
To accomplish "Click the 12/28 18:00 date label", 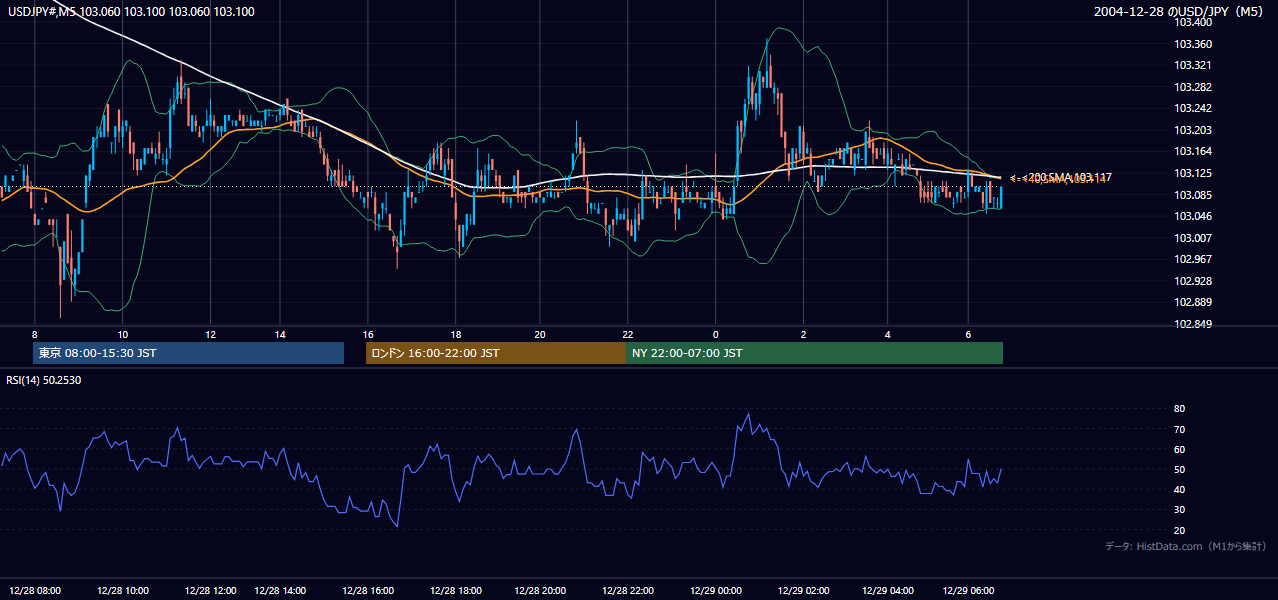I will 455,590.
